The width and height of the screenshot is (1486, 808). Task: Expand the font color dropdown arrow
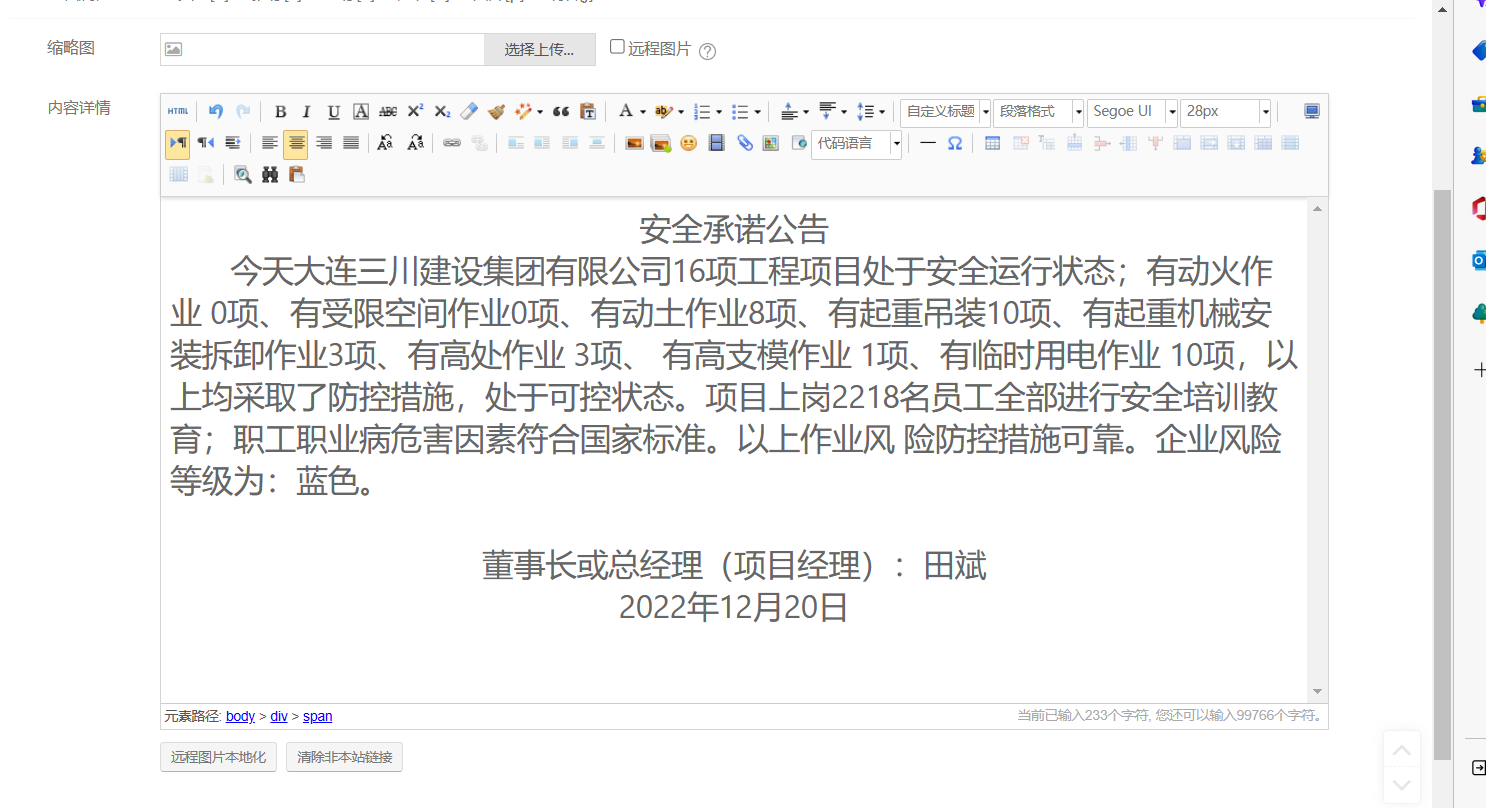click(643, 112)
